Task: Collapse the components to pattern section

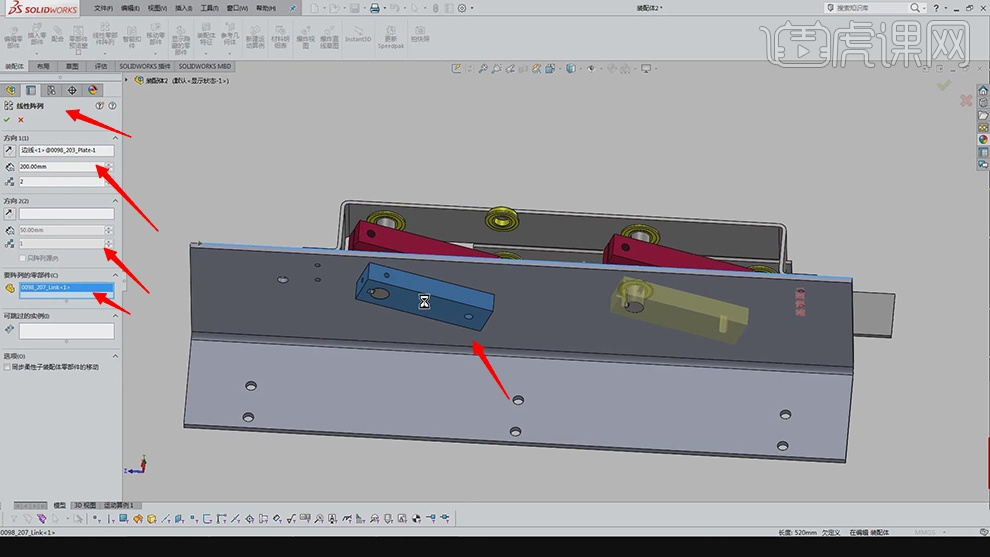Action: [x=113, y=275]
